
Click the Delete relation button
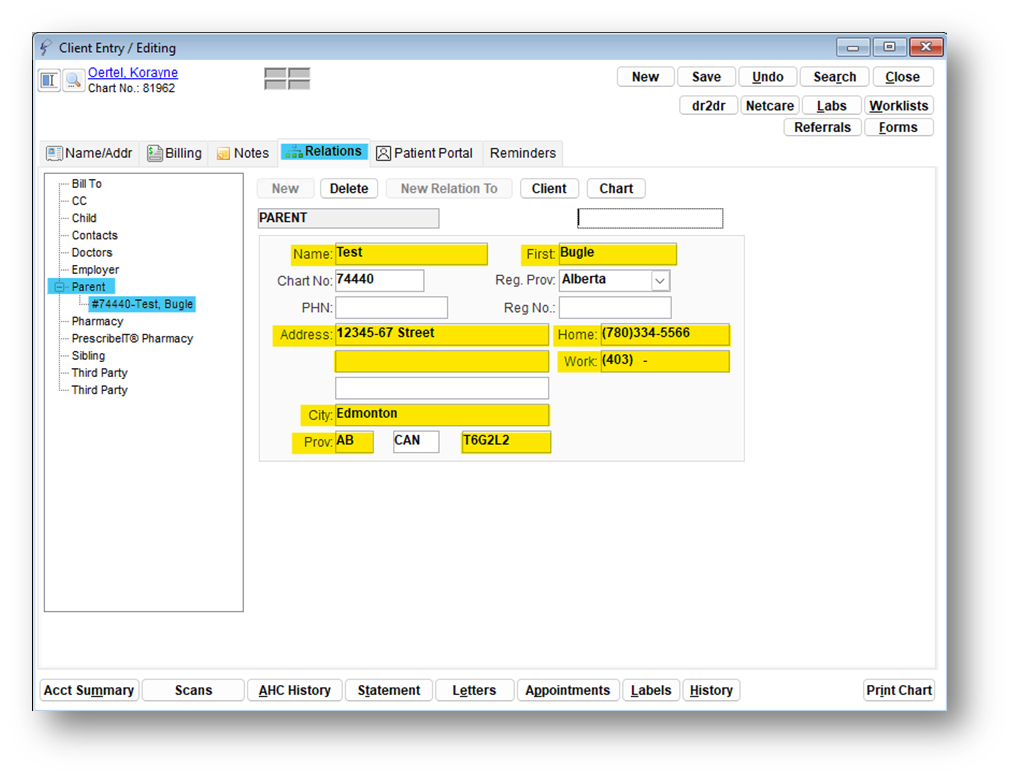[349, 188]
